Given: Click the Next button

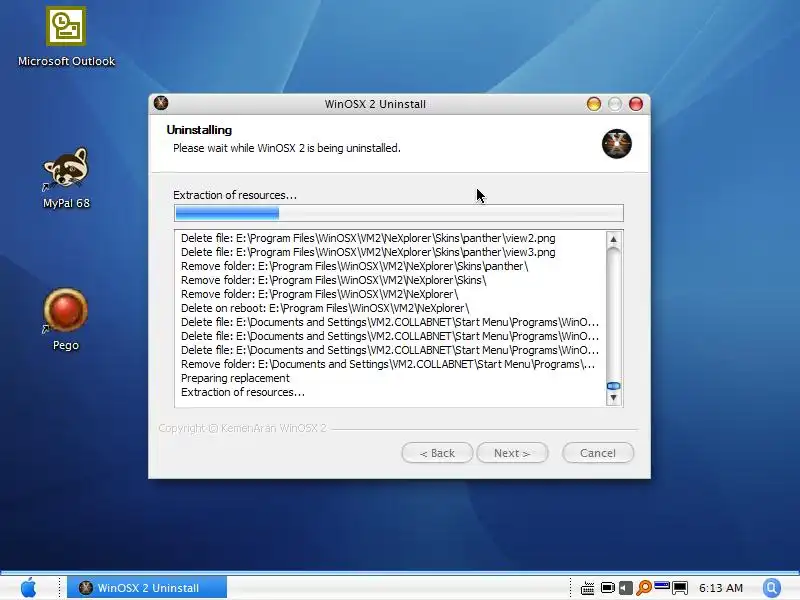Looking at the screenshot, I should pyautogui.click(x=512, y=453).
